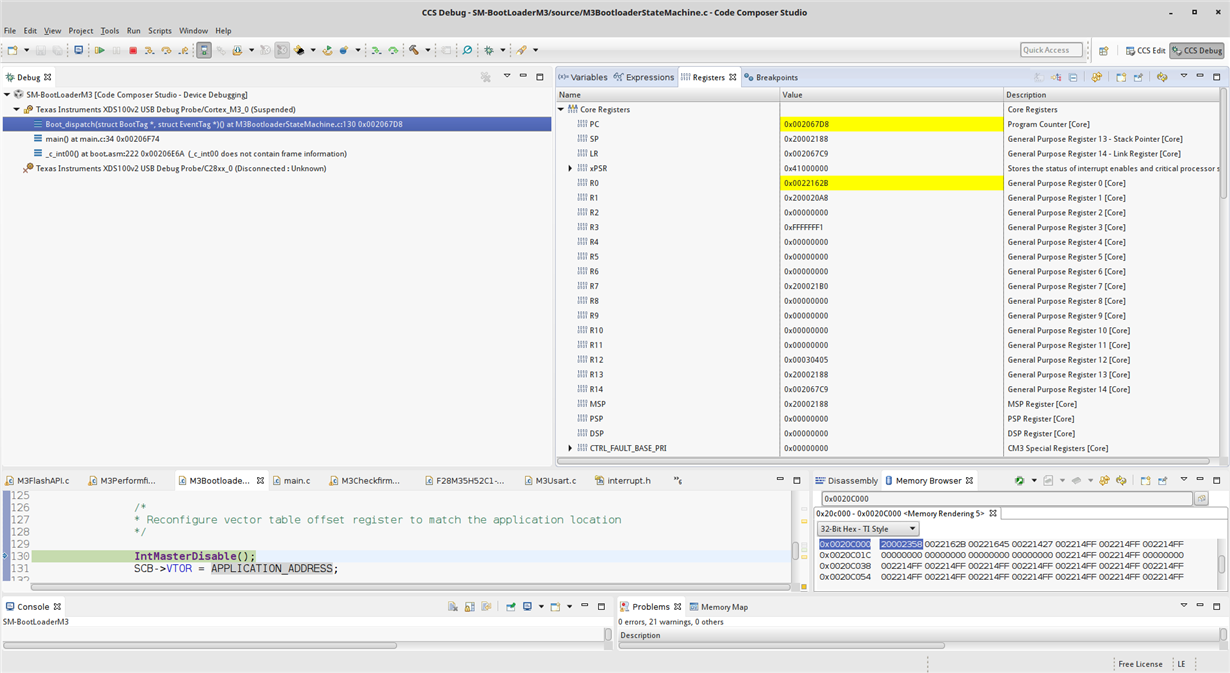Image resolution: width=1230 pixels, height=673 pixels.
Task: Expand the CTRL_FAULT_BASE_PRI register
Action: pos(571,448)
